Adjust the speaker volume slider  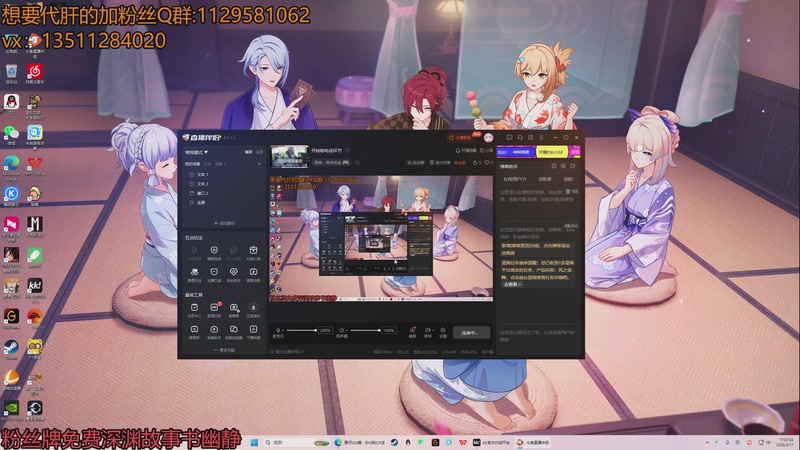366,331
